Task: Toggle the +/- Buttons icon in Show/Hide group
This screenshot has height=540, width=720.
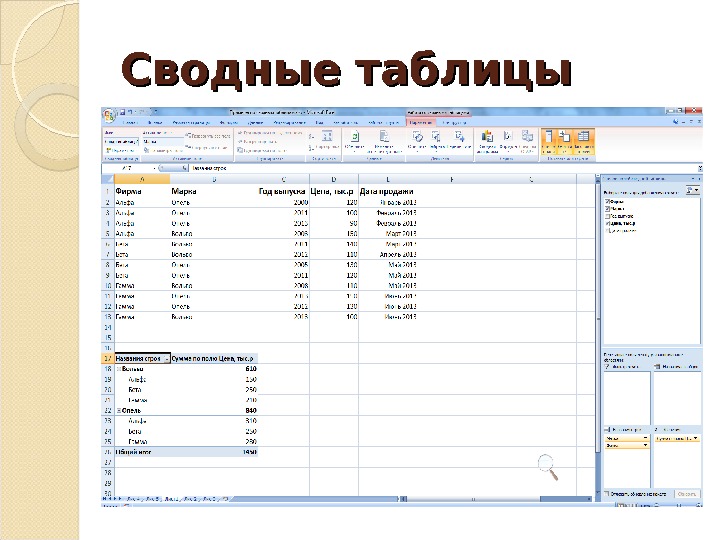Action: pos(565,141)
